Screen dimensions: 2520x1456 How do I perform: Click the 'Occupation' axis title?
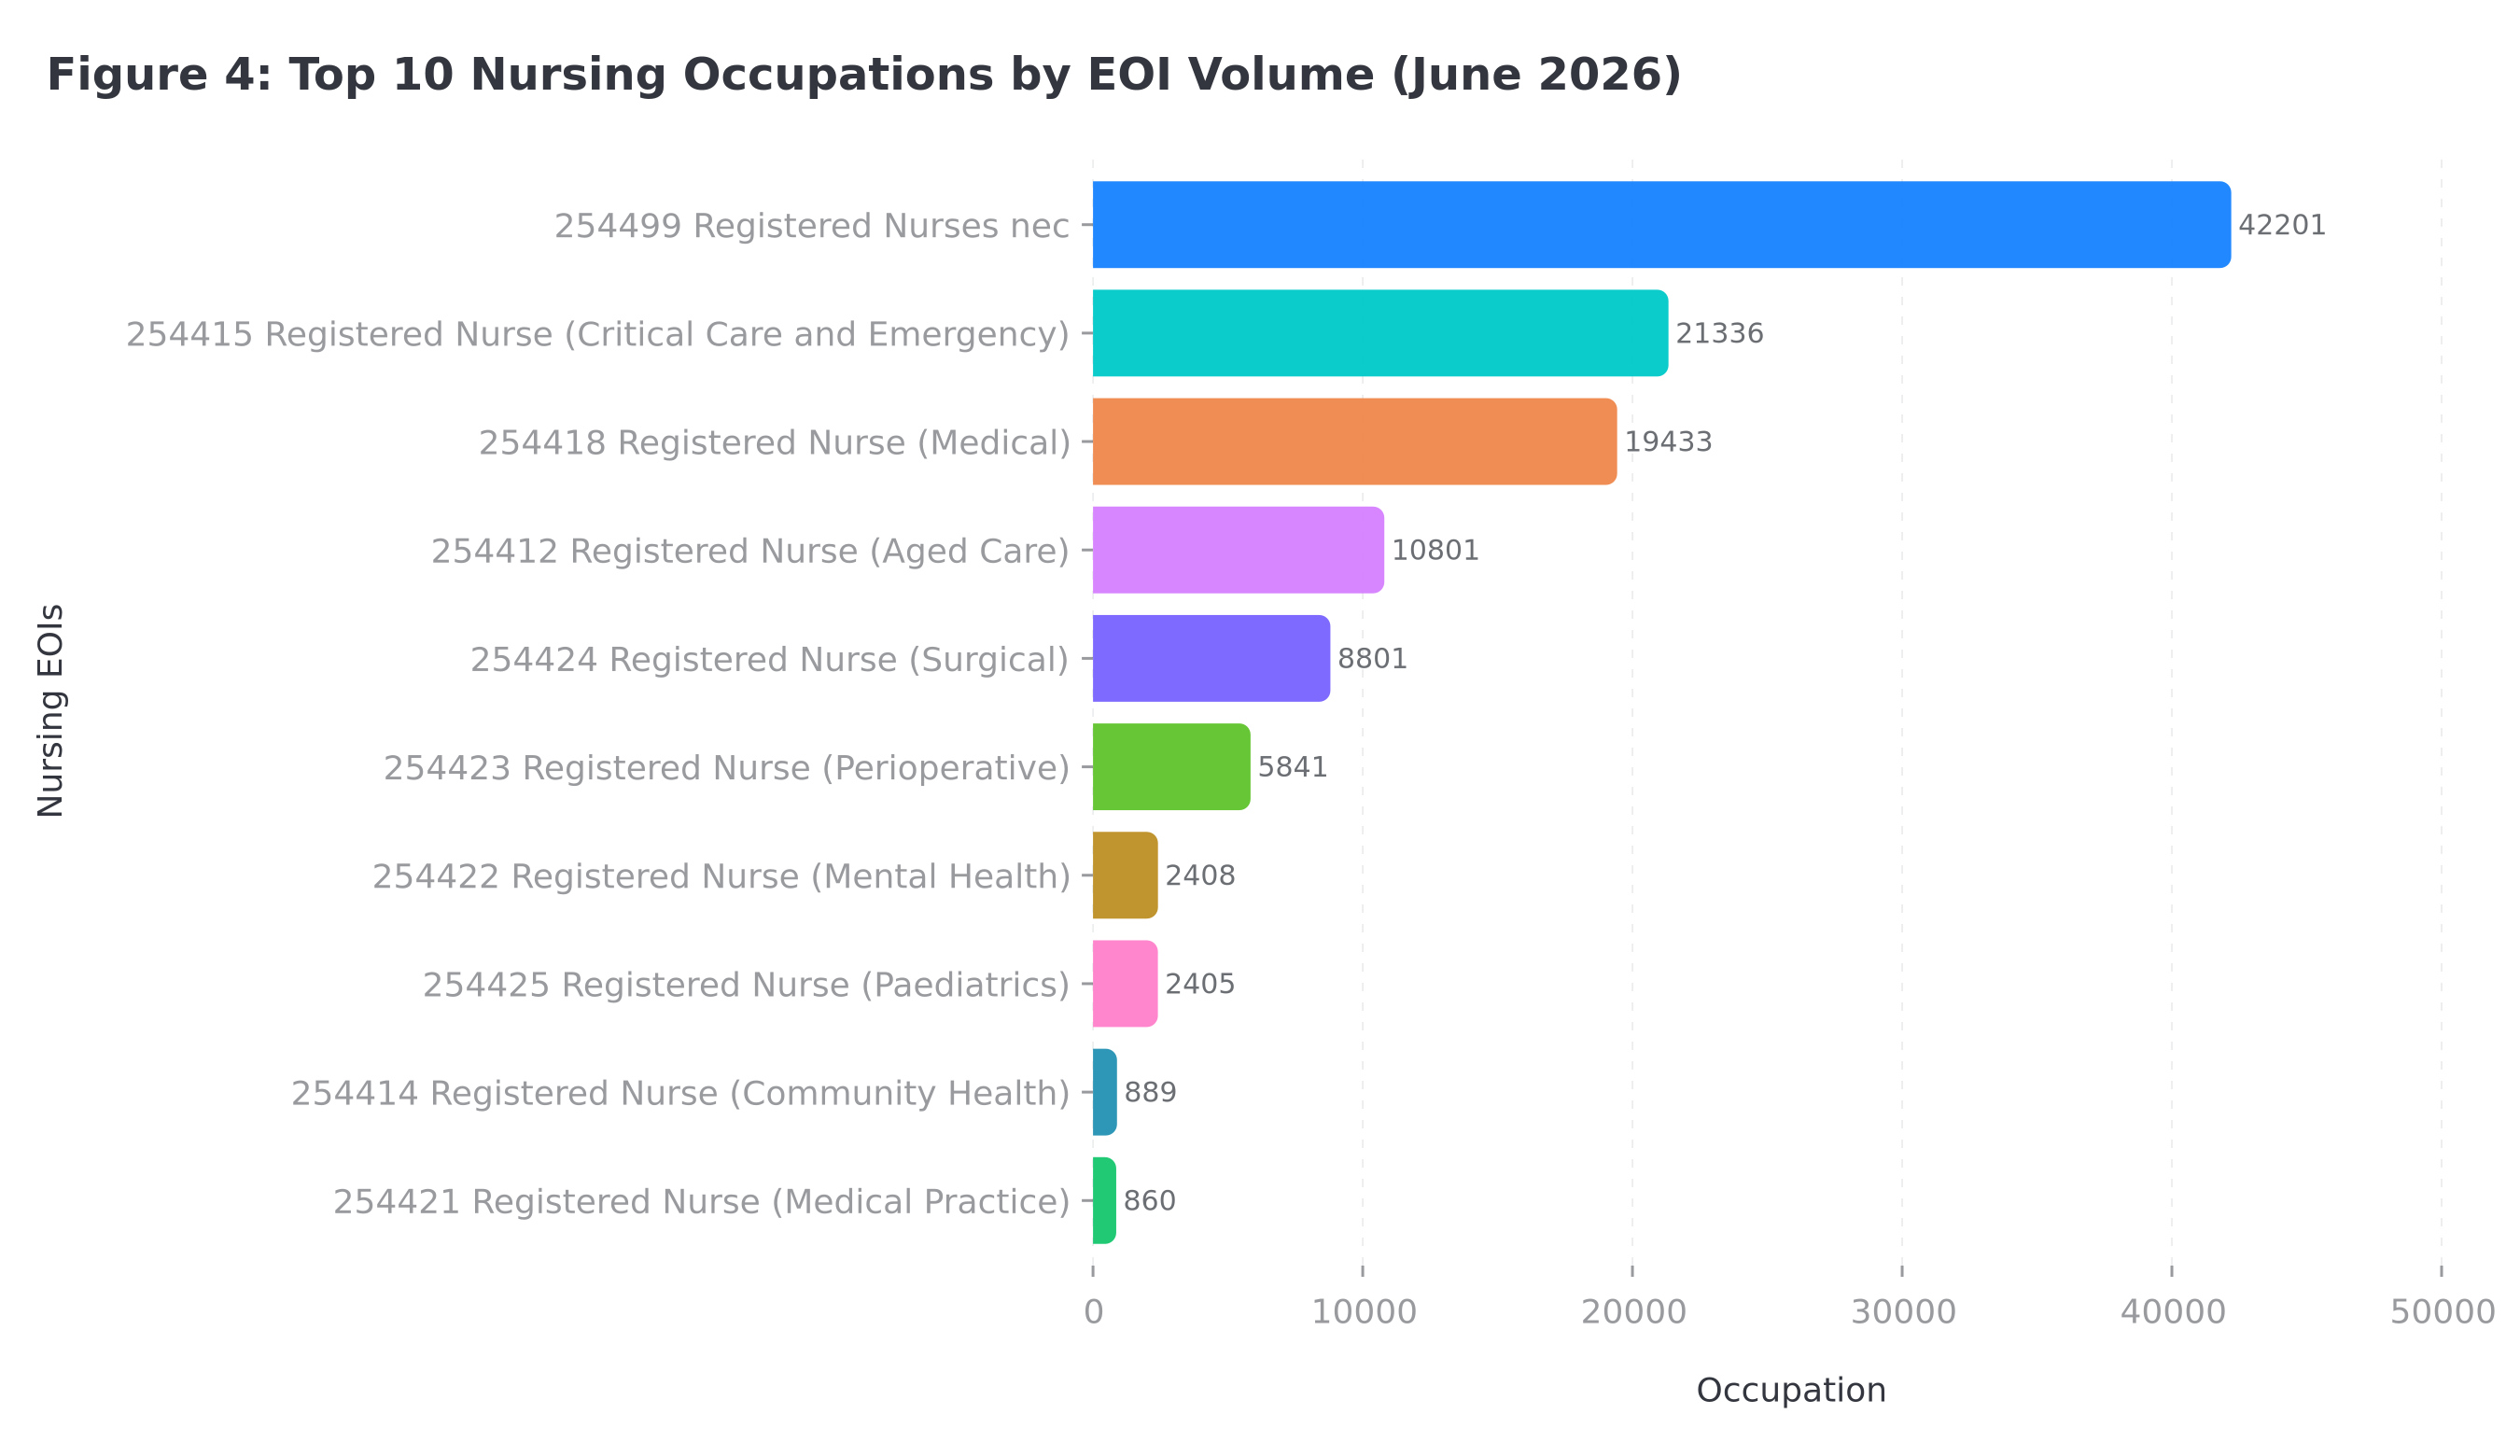click(1791, 1391)
